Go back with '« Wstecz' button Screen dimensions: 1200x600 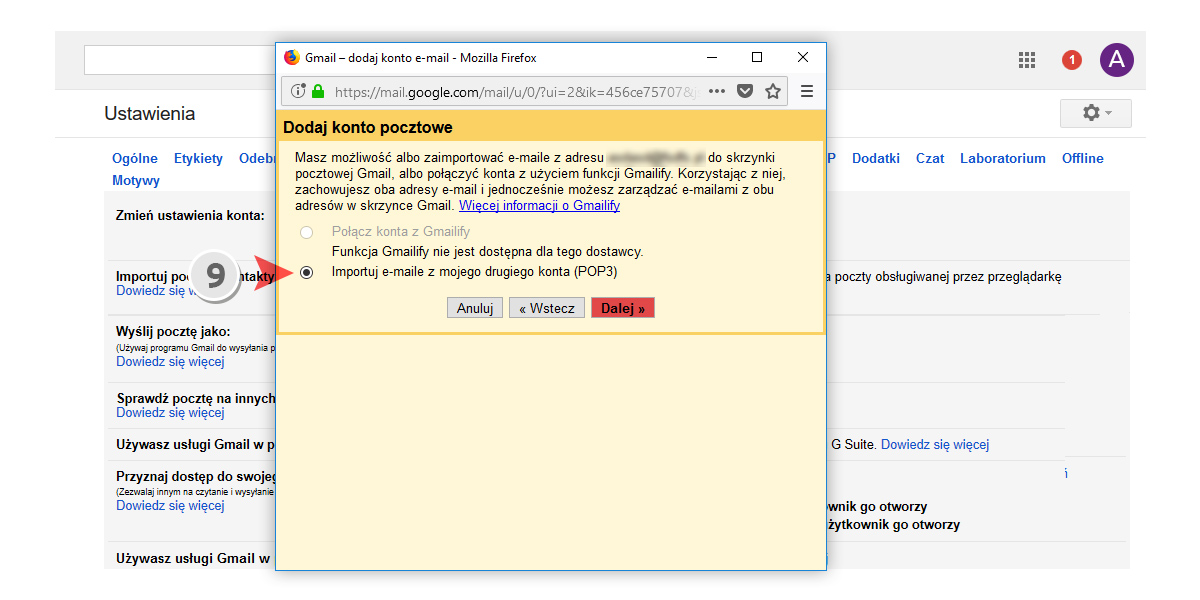(547, 308)
